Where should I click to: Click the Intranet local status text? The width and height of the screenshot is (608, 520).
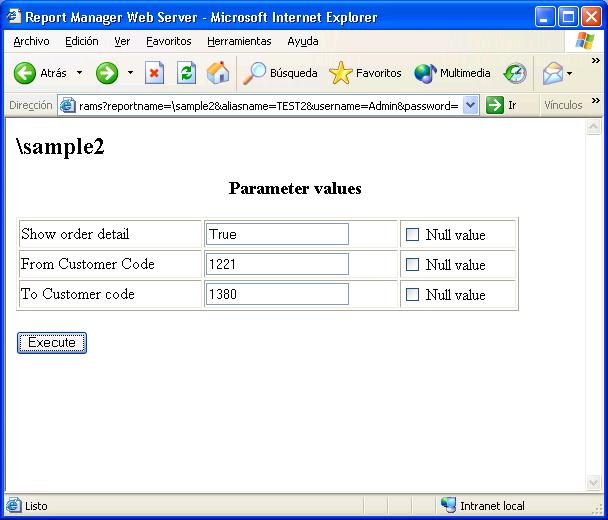492,506
